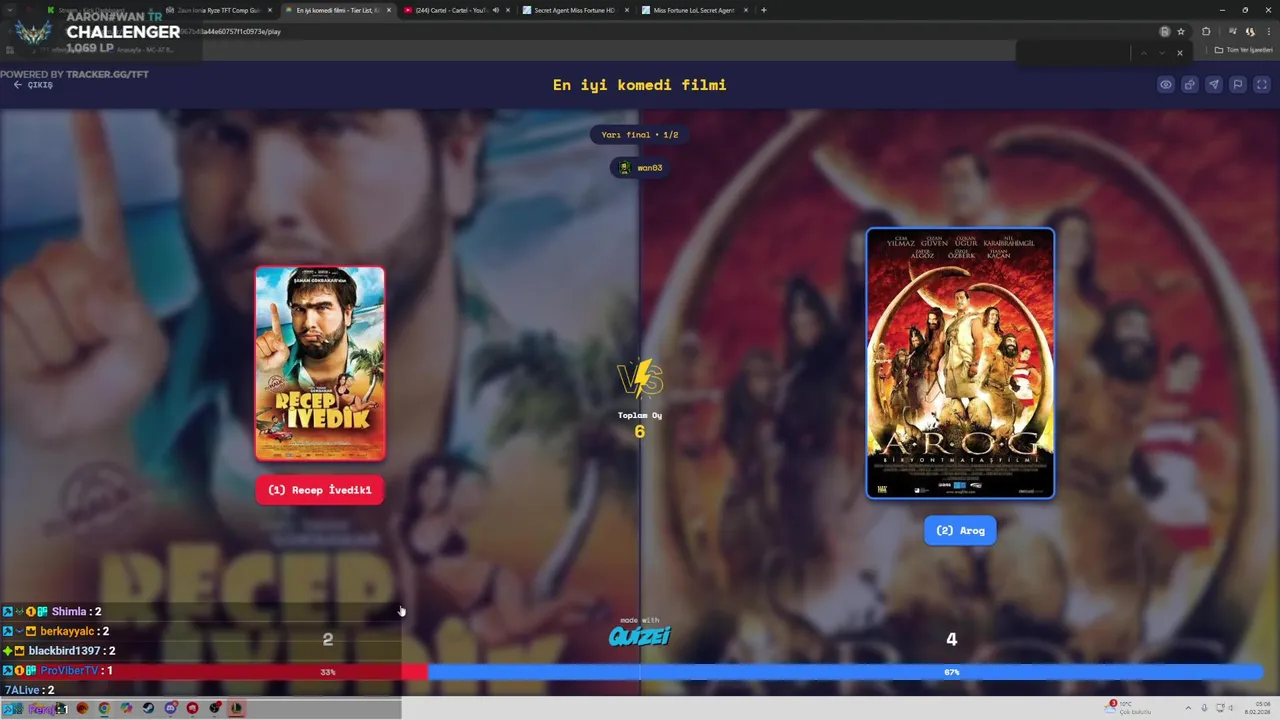This screenshot has height=720, width=1280.
Task: Click the ÇIKIŞ back arrow link
Action: click(33, 85)
